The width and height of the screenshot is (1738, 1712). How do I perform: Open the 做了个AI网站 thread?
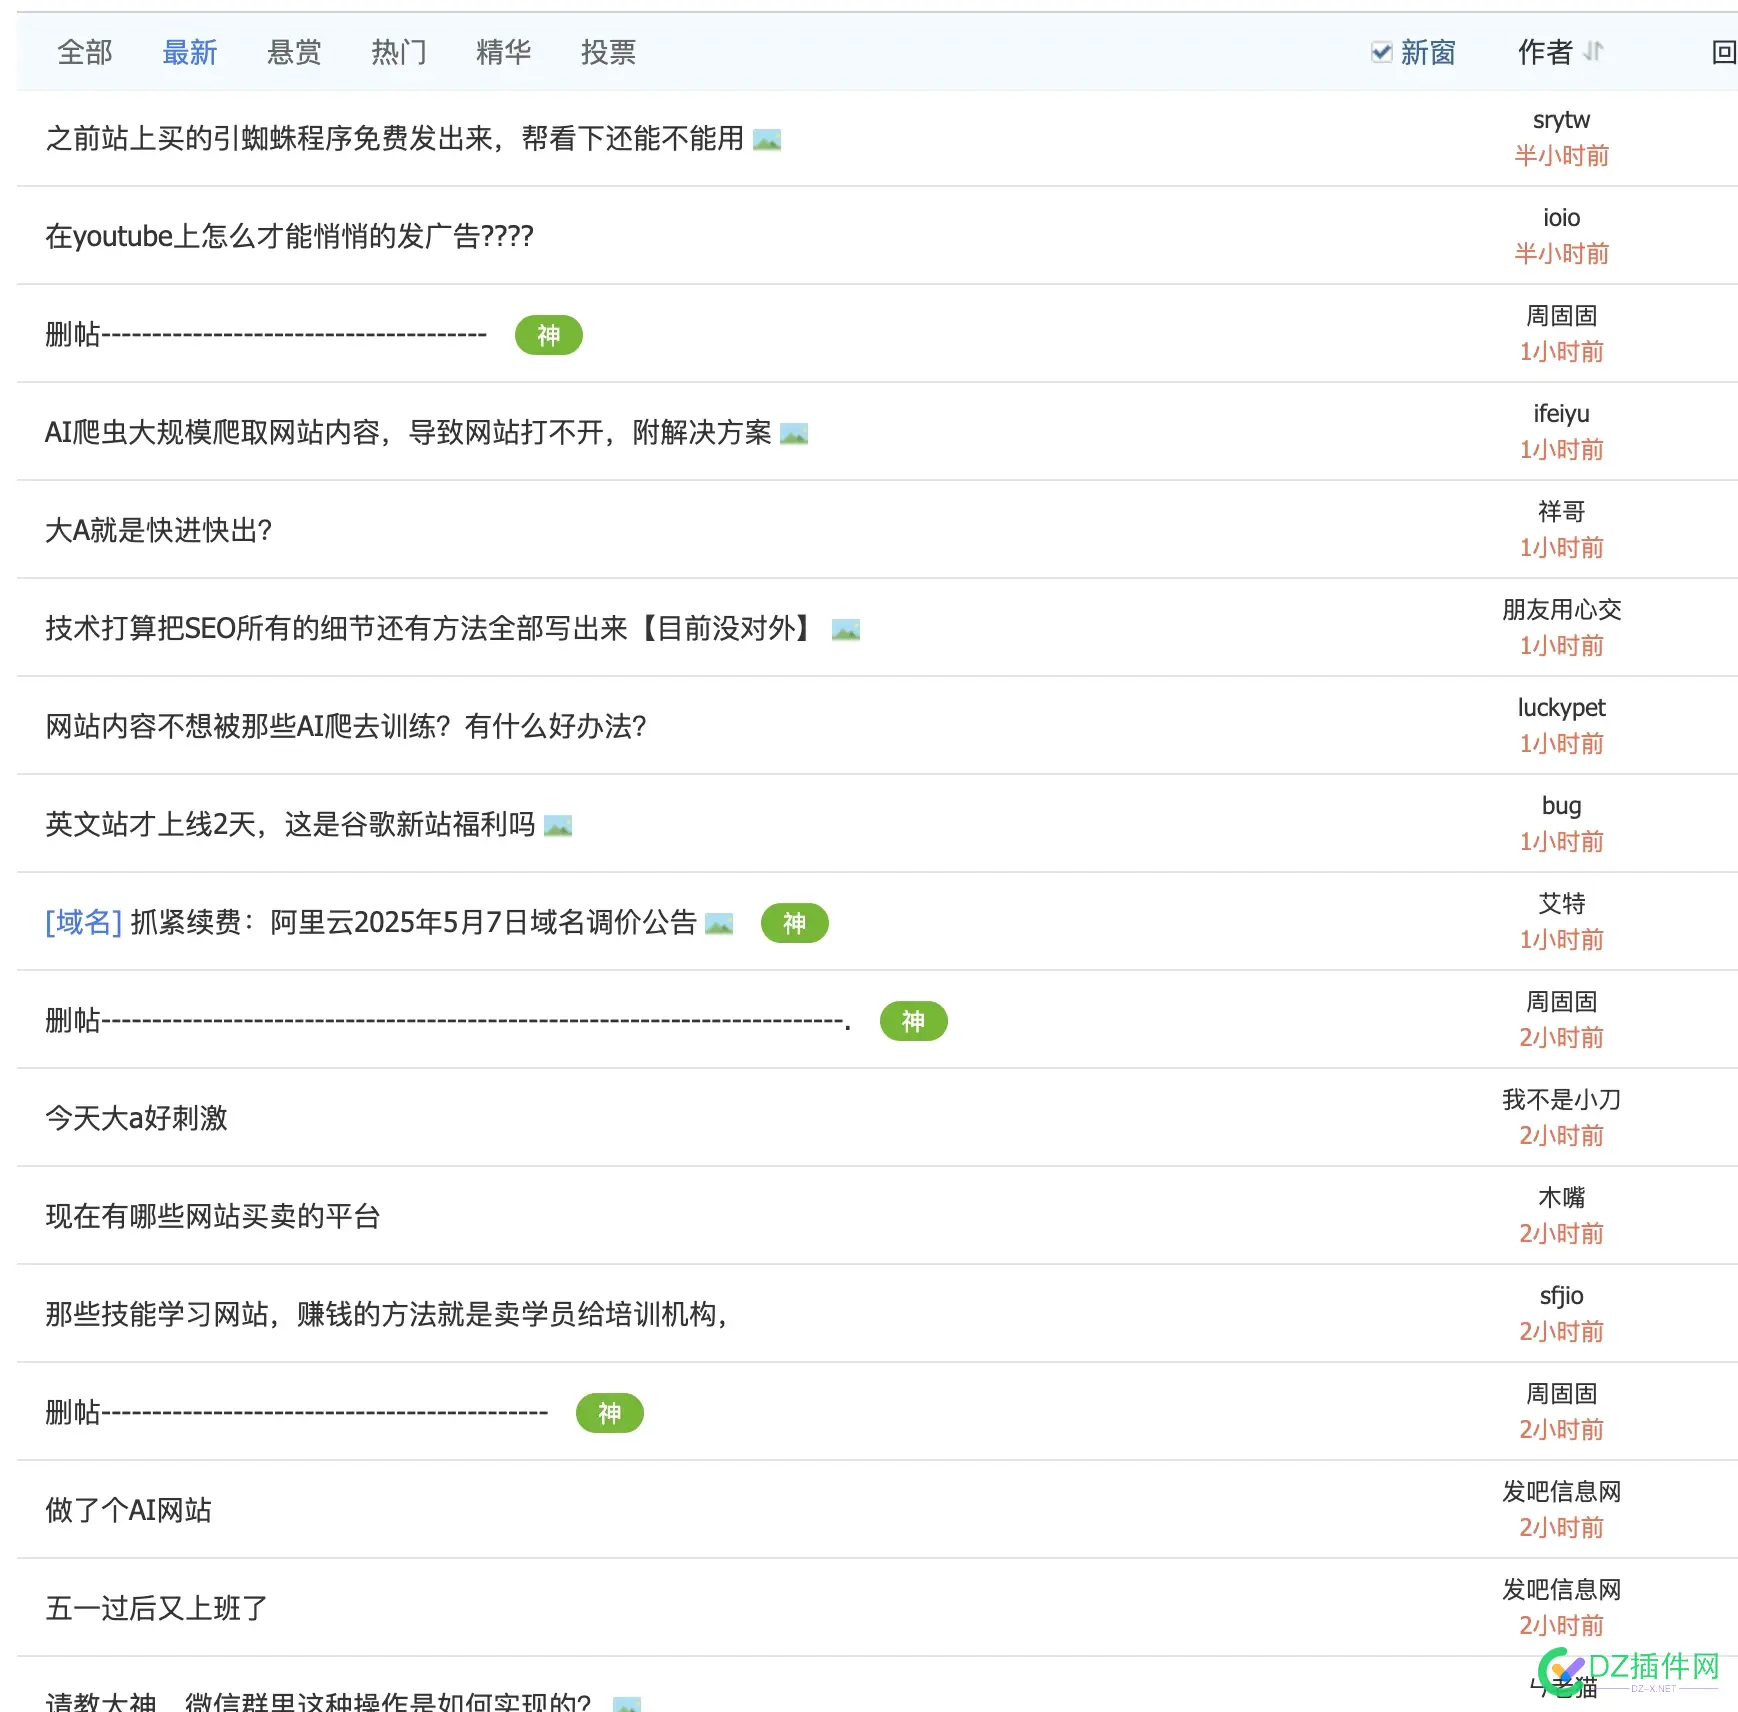[x=128, y=1510]
